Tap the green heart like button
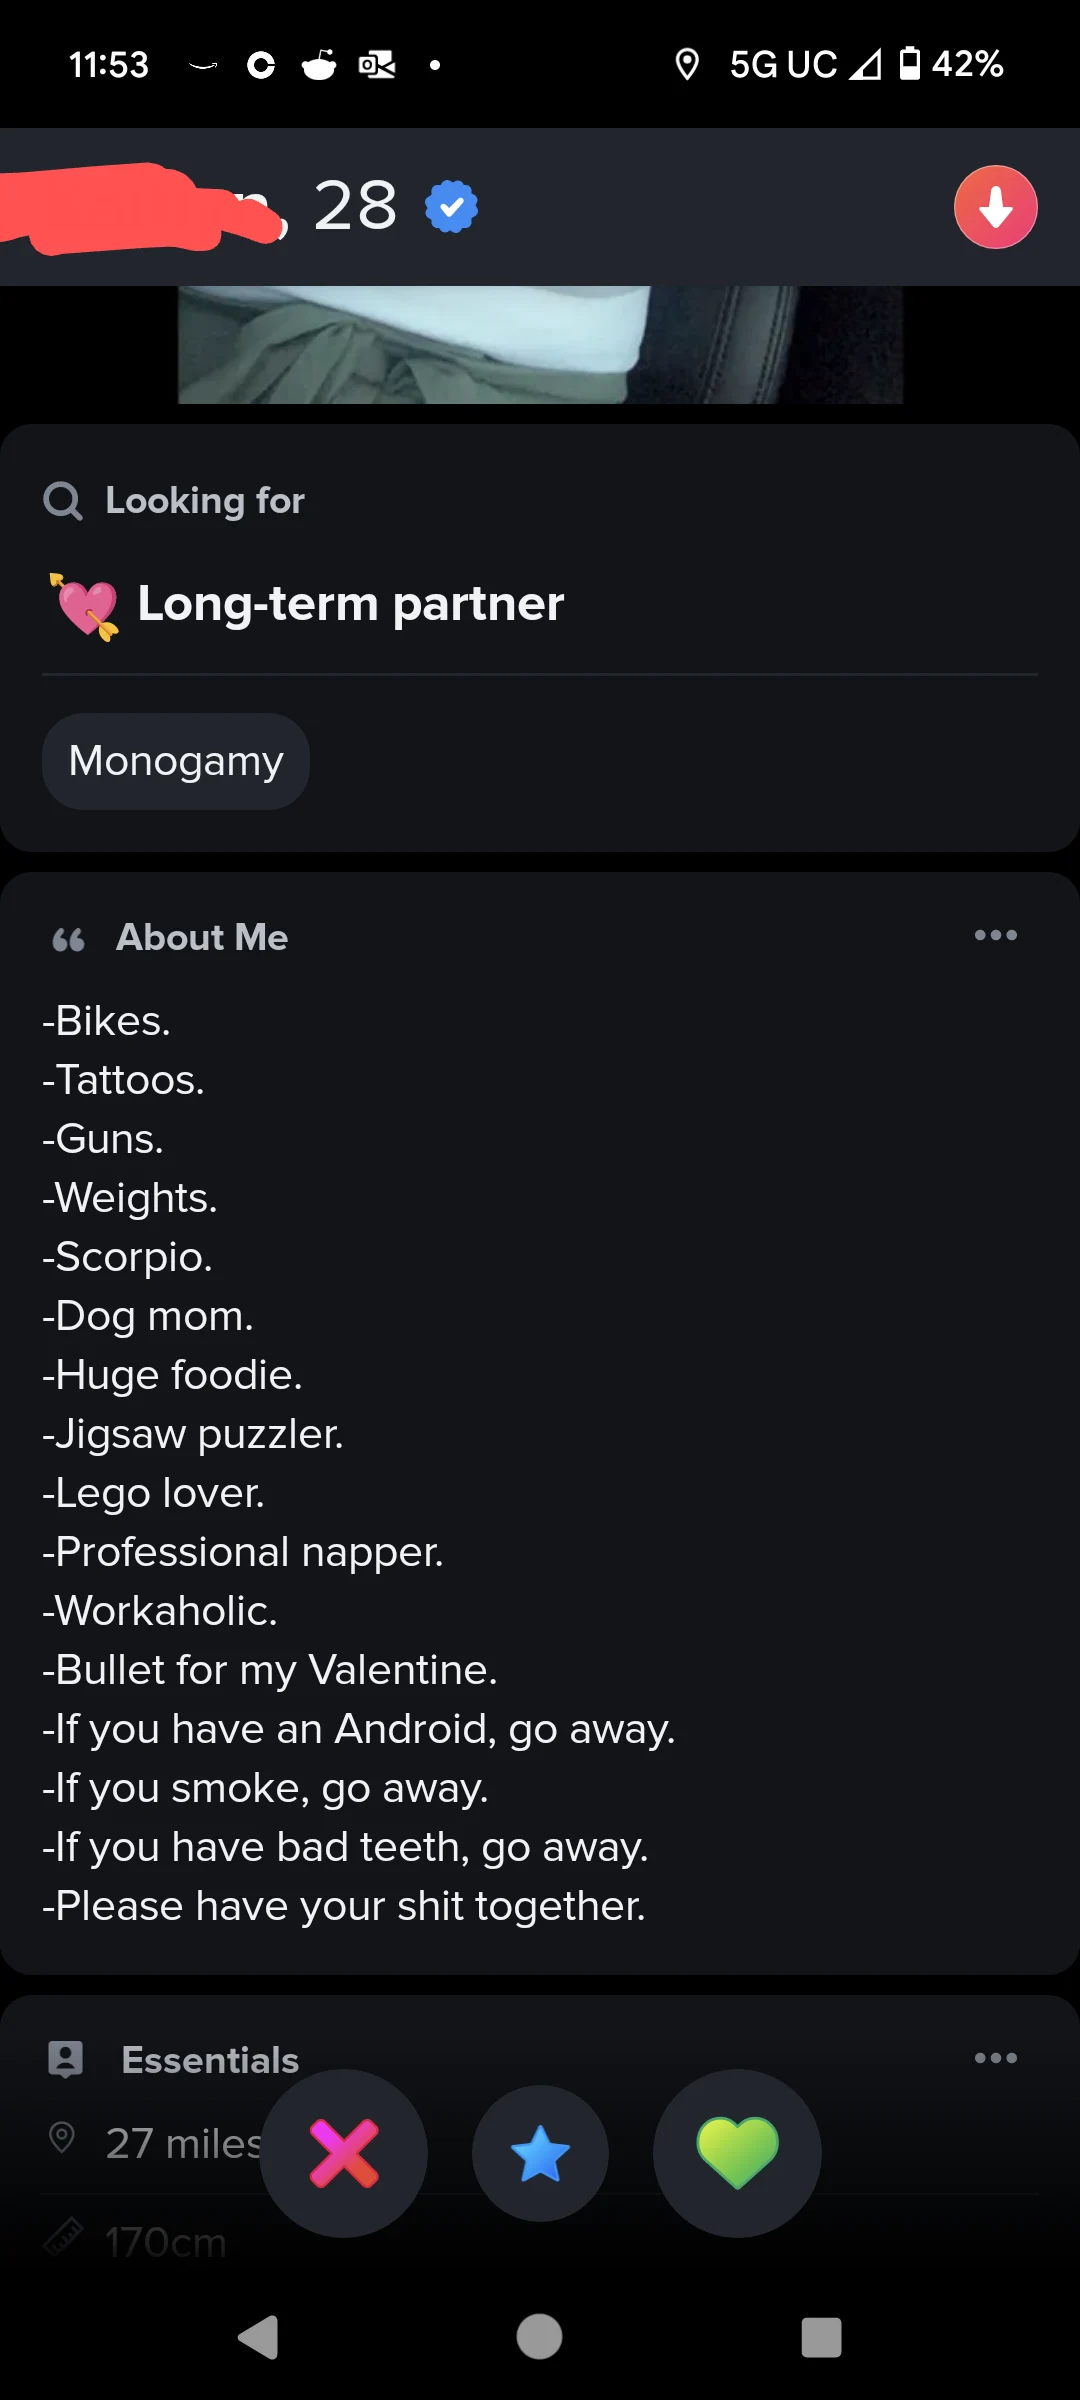 [737, 2153]
